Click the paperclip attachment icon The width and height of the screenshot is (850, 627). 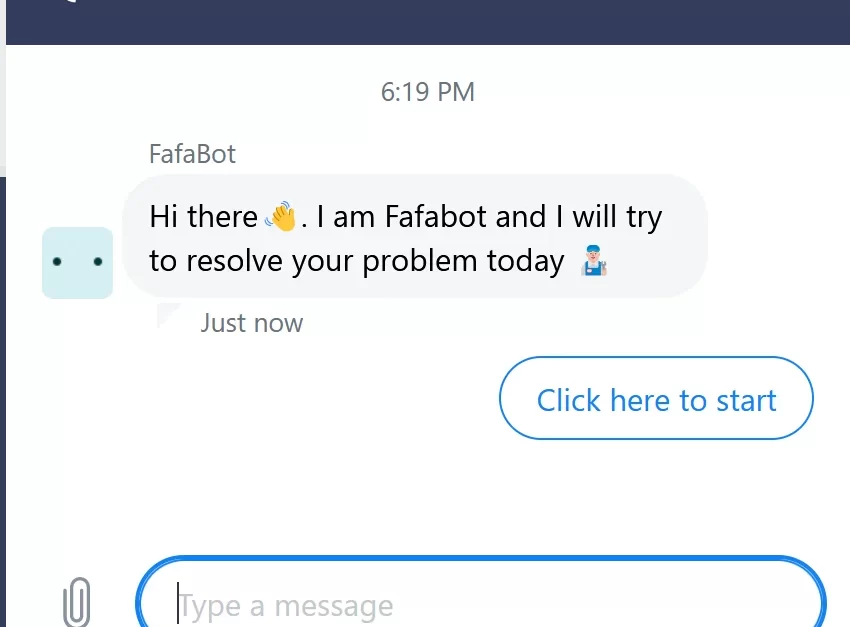76,602
